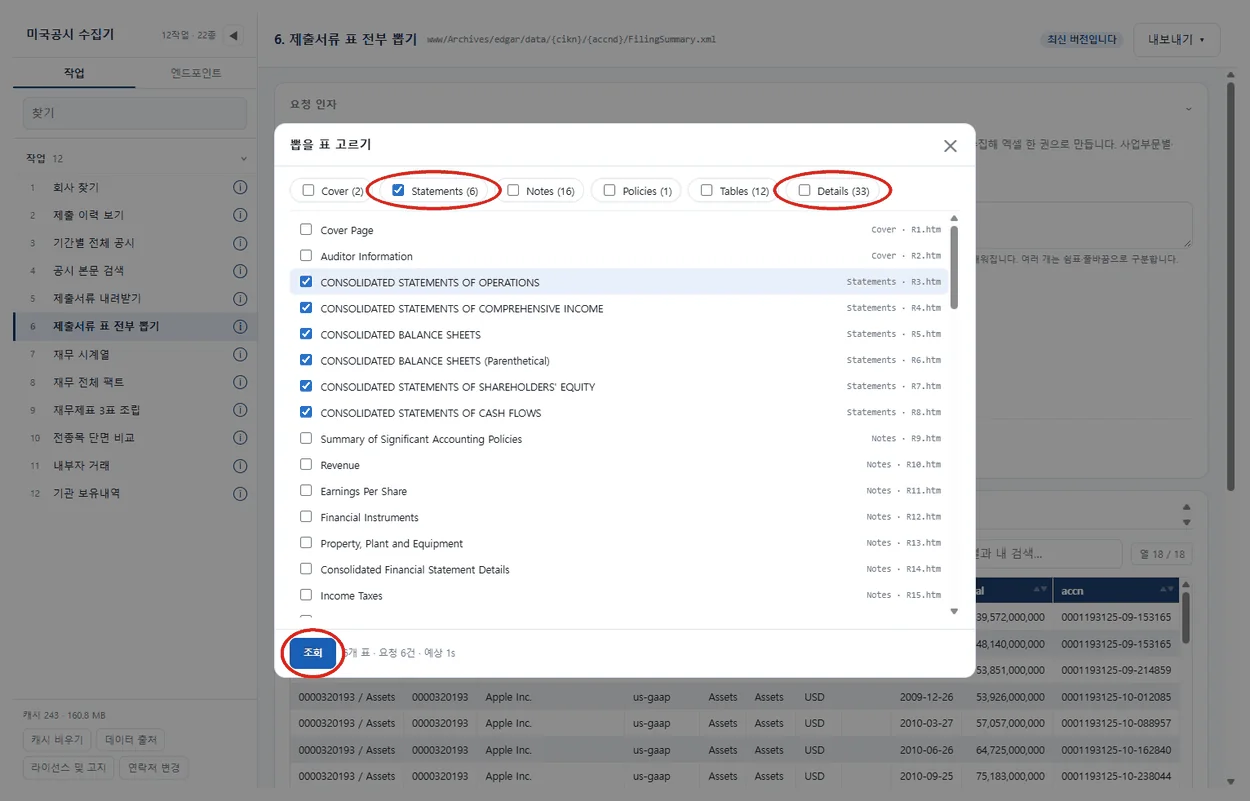Uncheck CONSOLIDATED STATEMENTS OF CASH FLOWS

(306, 413)
